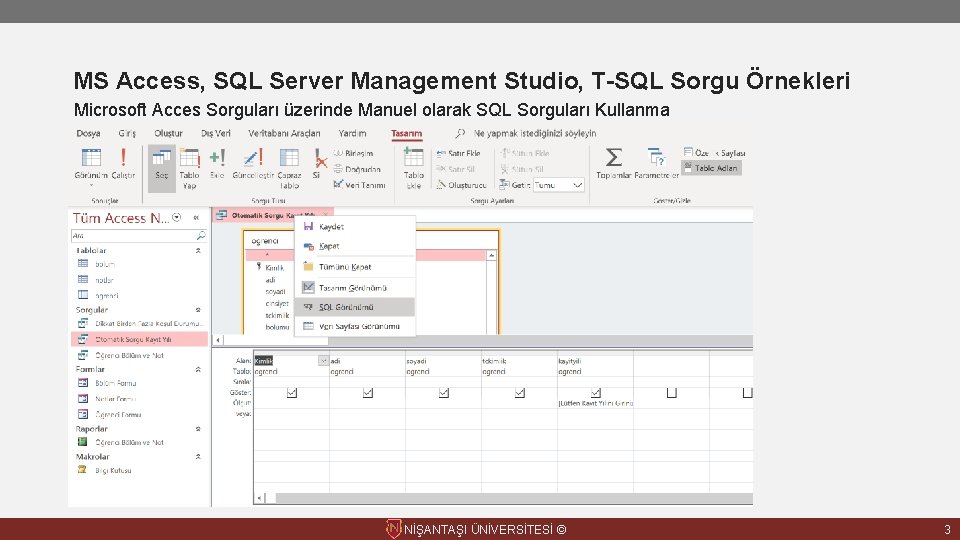This screenshot has height=540, width=960.
Task: Insert a row with Satır Ekle
Action: [459, 153]
